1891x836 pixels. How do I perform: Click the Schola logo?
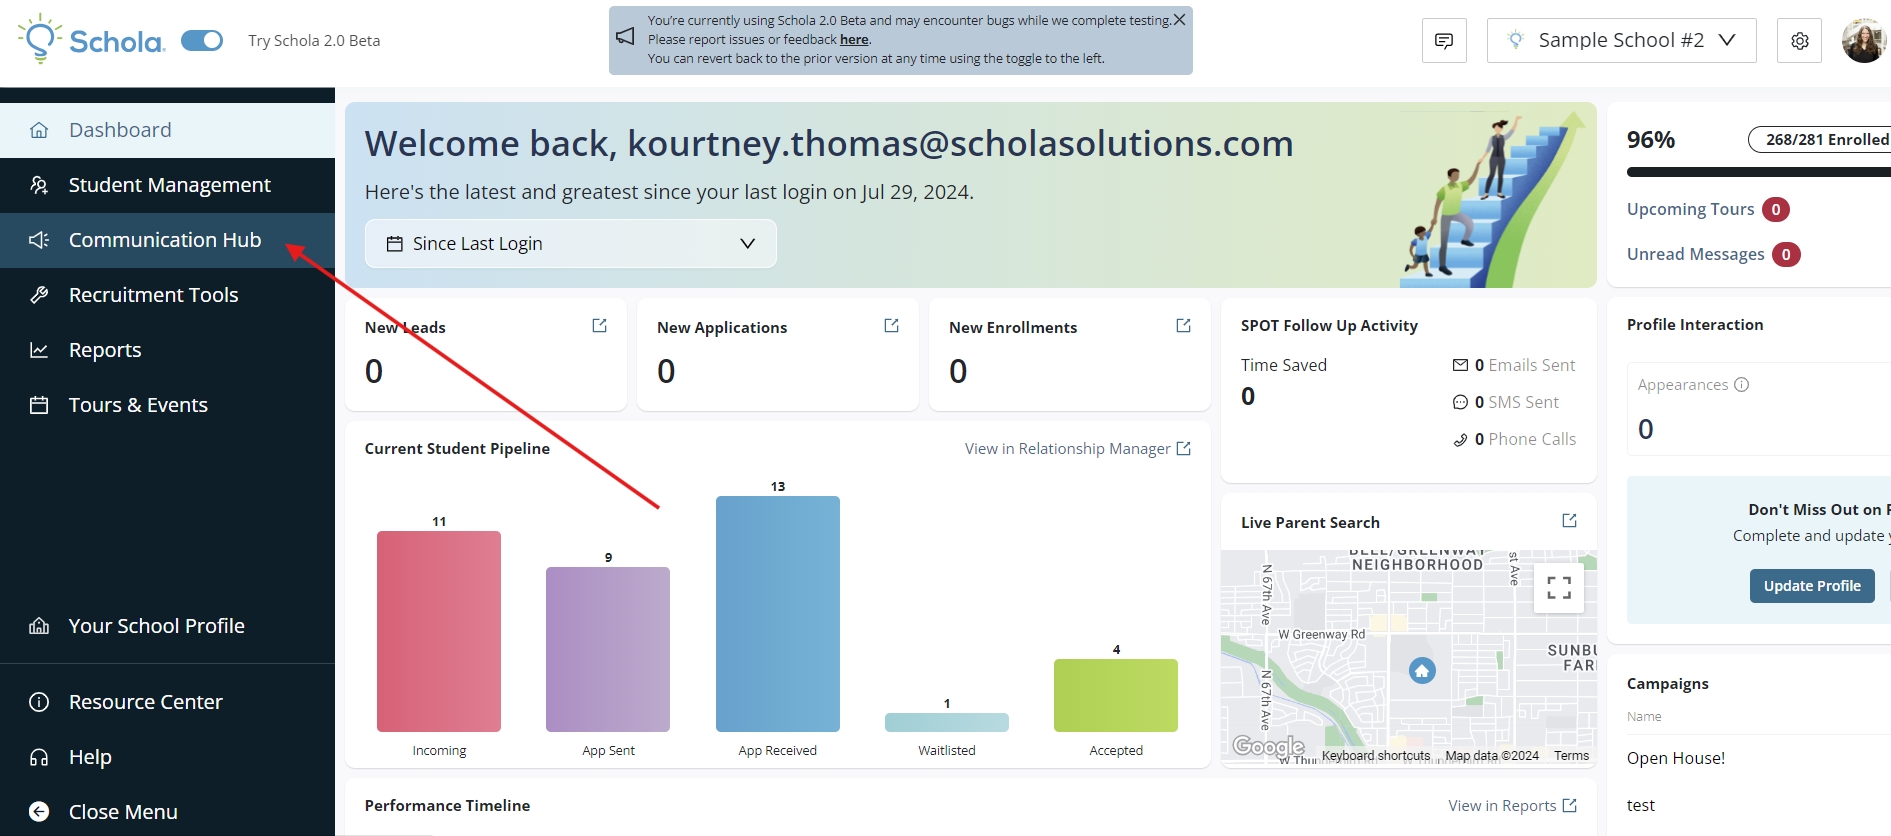91,40
